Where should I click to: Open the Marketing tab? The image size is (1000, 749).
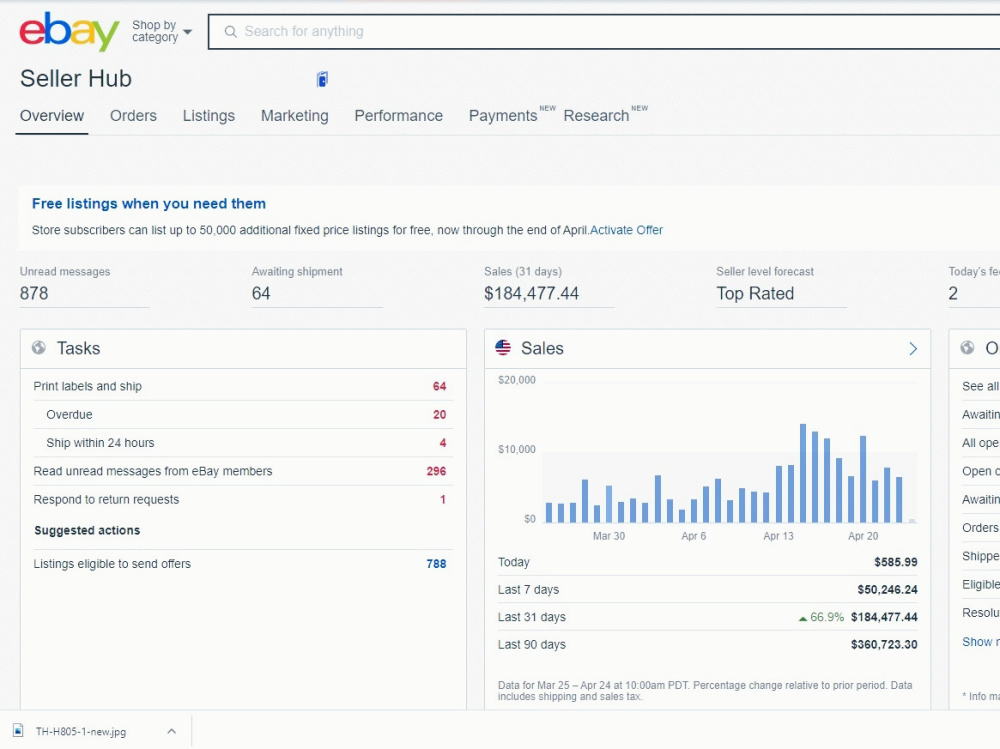295,115
